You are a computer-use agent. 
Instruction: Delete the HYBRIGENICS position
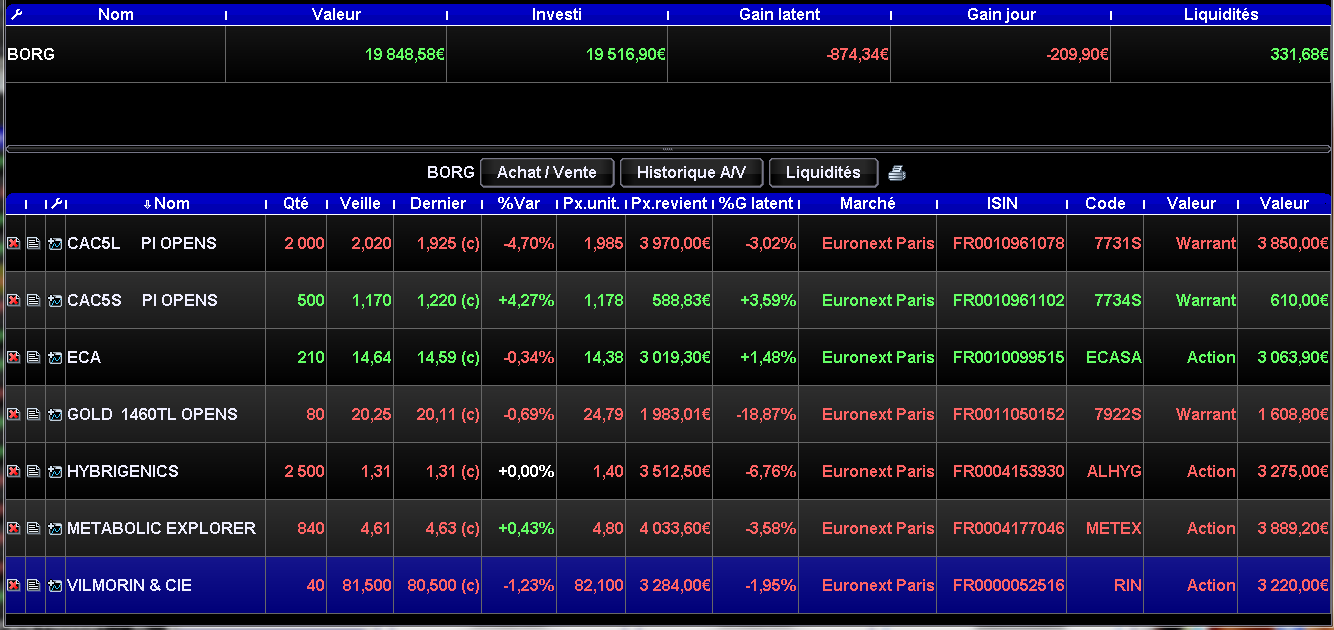(14, 471)
